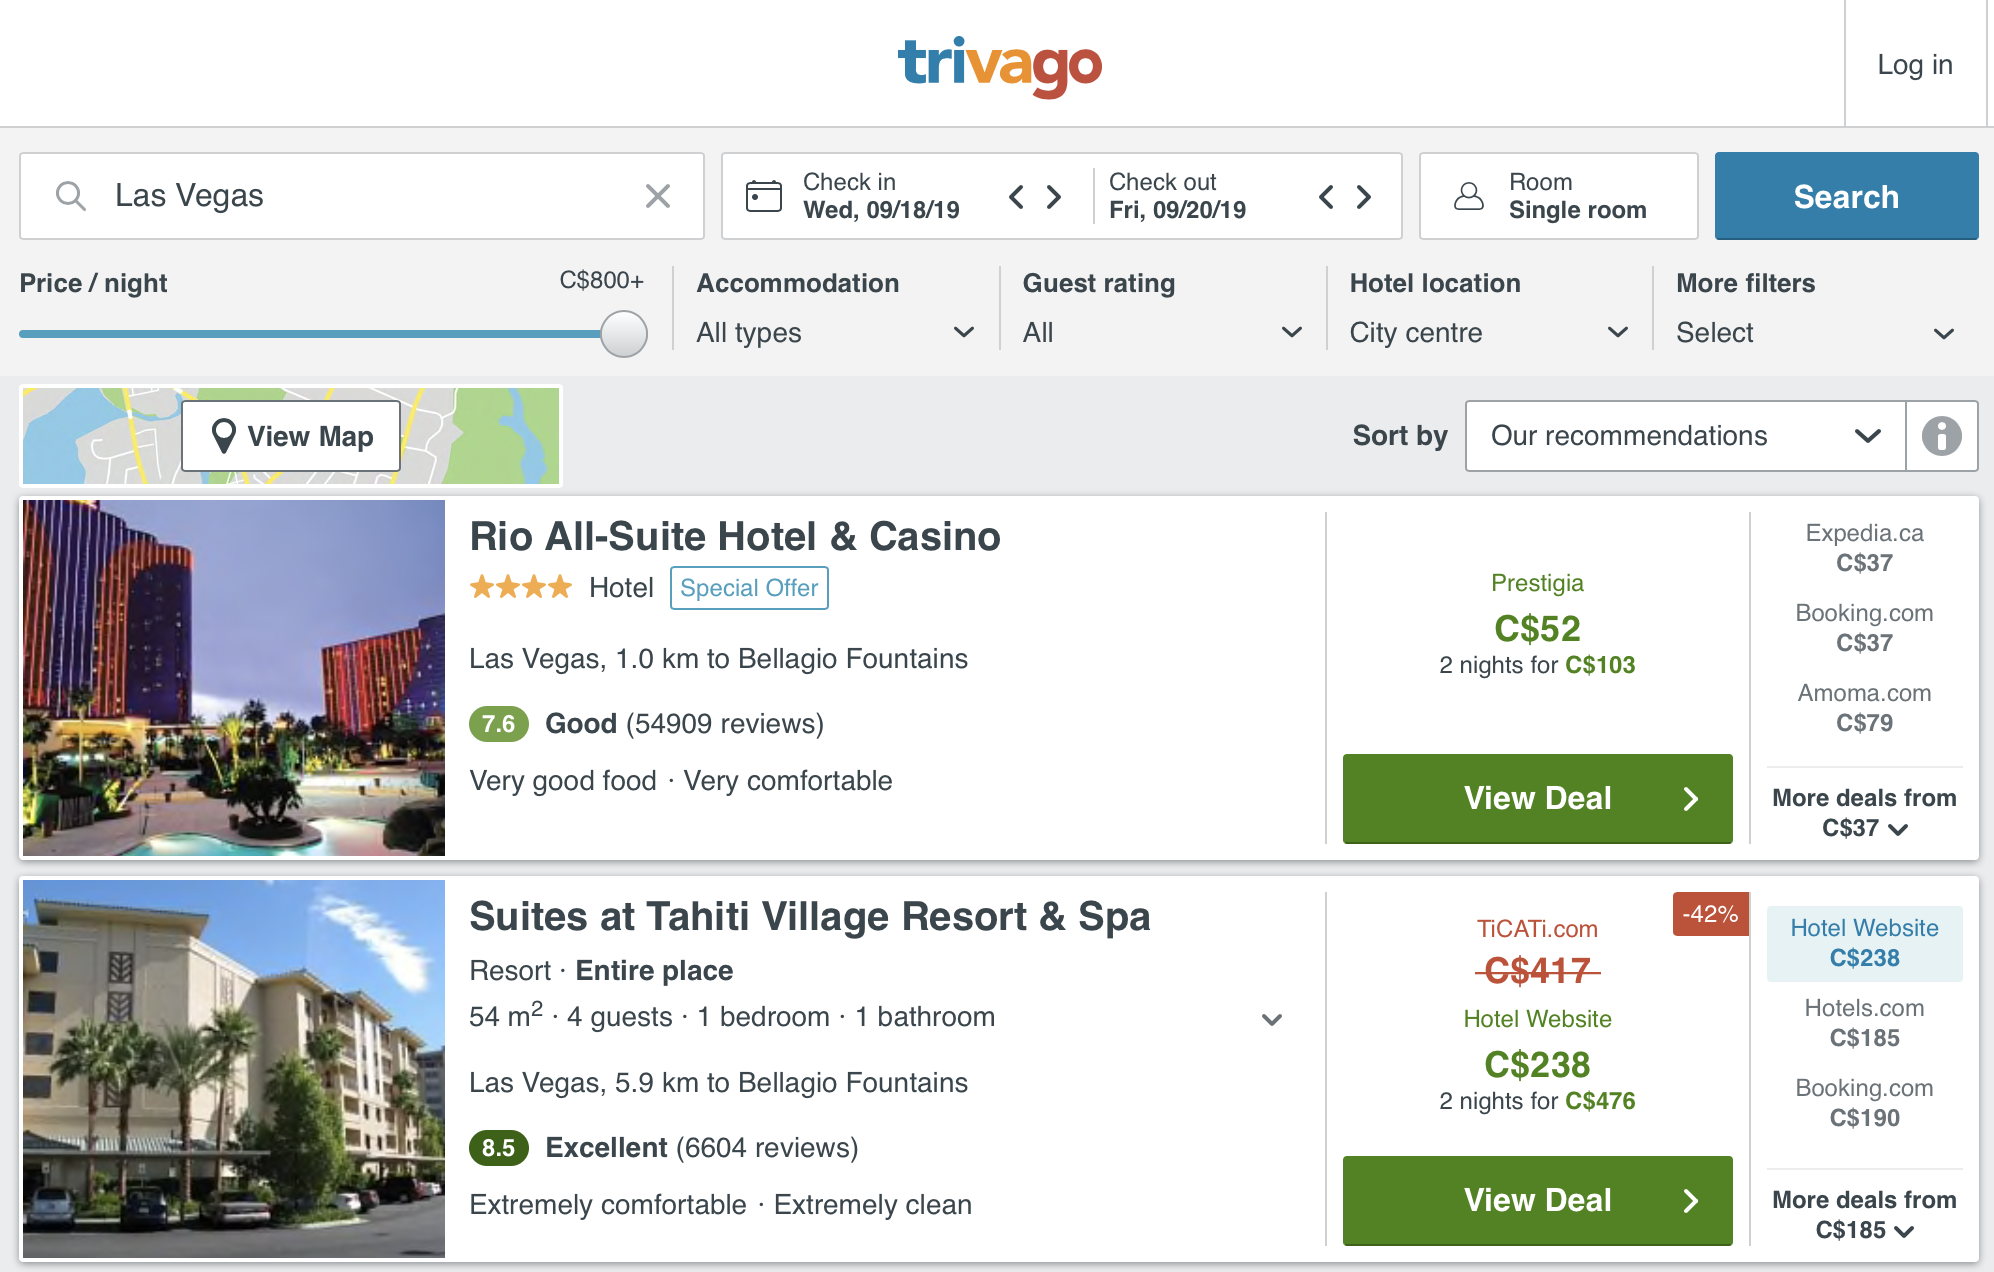
Task: Click the person icon for room selection
Action: pyautogui.click(x=1467, y=196)
